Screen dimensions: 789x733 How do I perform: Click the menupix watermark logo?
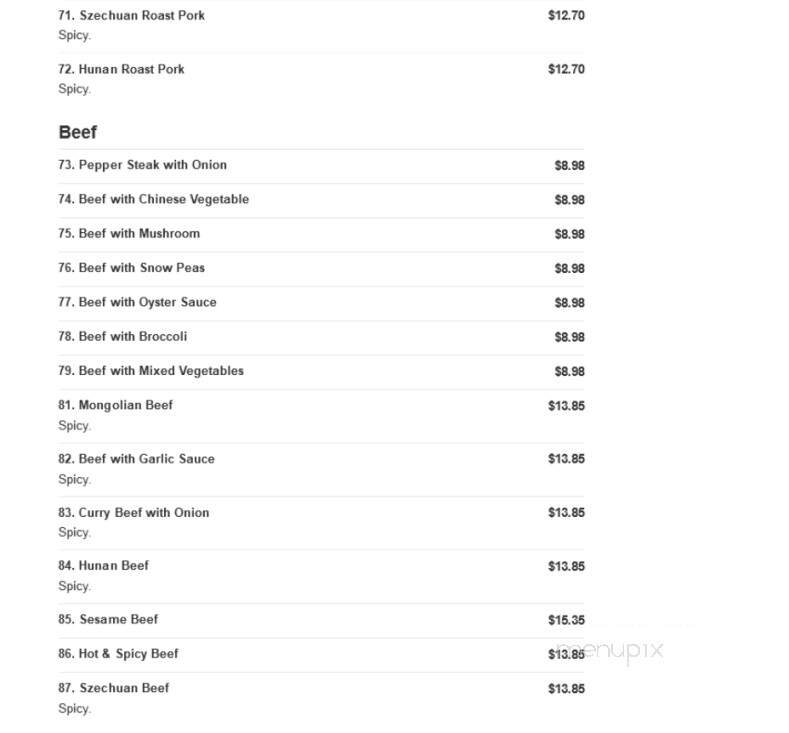(610, 651)
